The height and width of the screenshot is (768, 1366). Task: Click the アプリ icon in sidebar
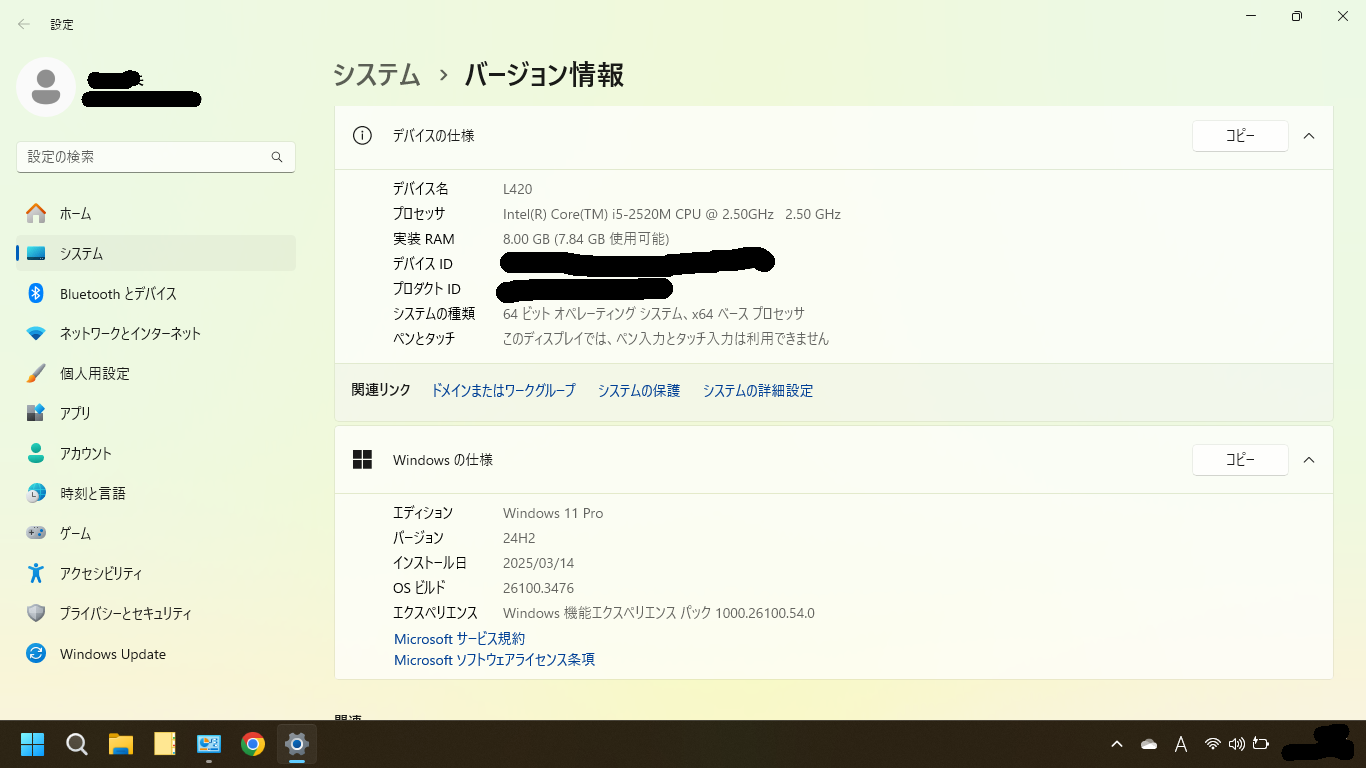36,413
